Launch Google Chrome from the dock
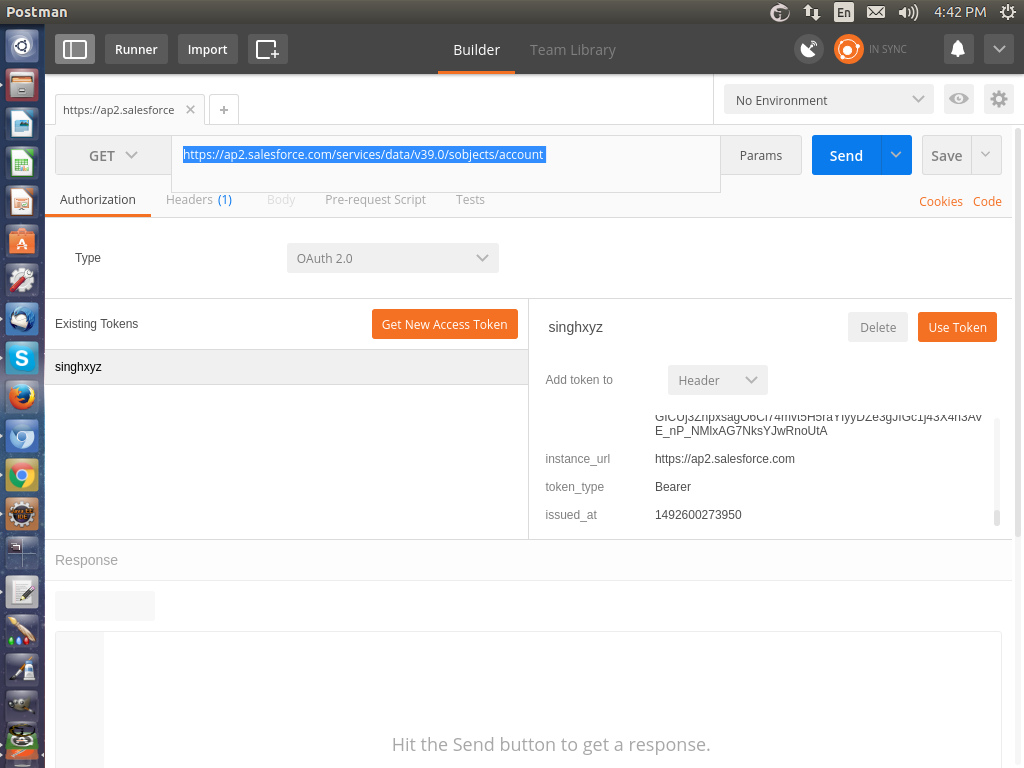The image size is (1024, 768). (22, 475)
